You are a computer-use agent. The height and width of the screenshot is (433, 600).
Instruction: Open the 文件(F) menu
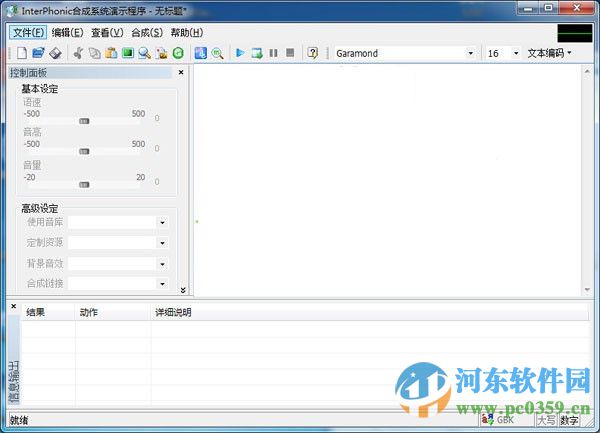point(28,33)
